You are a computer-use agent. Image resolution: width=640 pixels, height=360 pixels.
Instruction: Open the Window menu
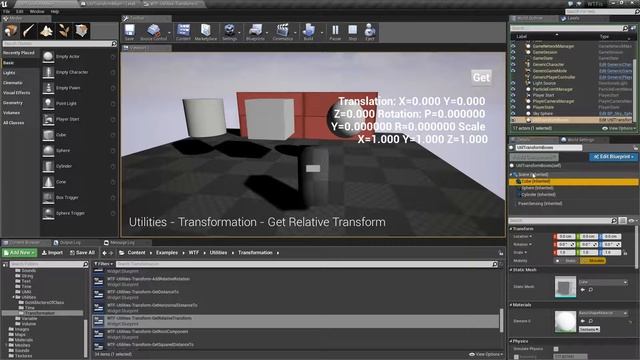(x=37, y=11)
